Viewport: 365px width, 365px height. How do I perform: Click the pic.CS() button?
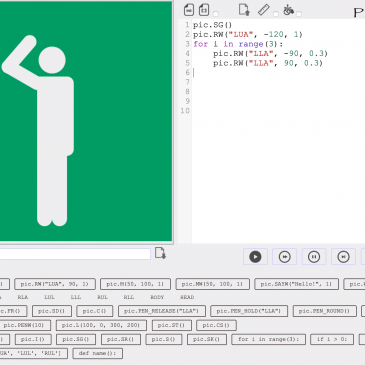[x=216, y=325]
